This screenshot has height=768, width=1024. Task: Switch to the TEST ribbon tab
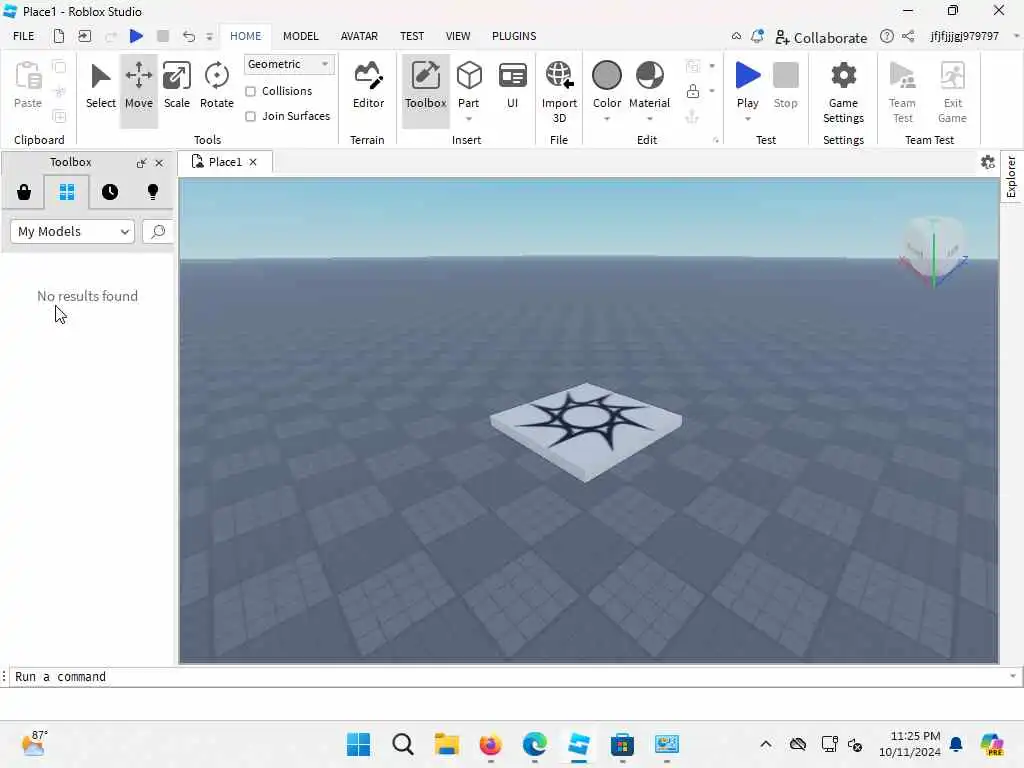tap(412, 36)
